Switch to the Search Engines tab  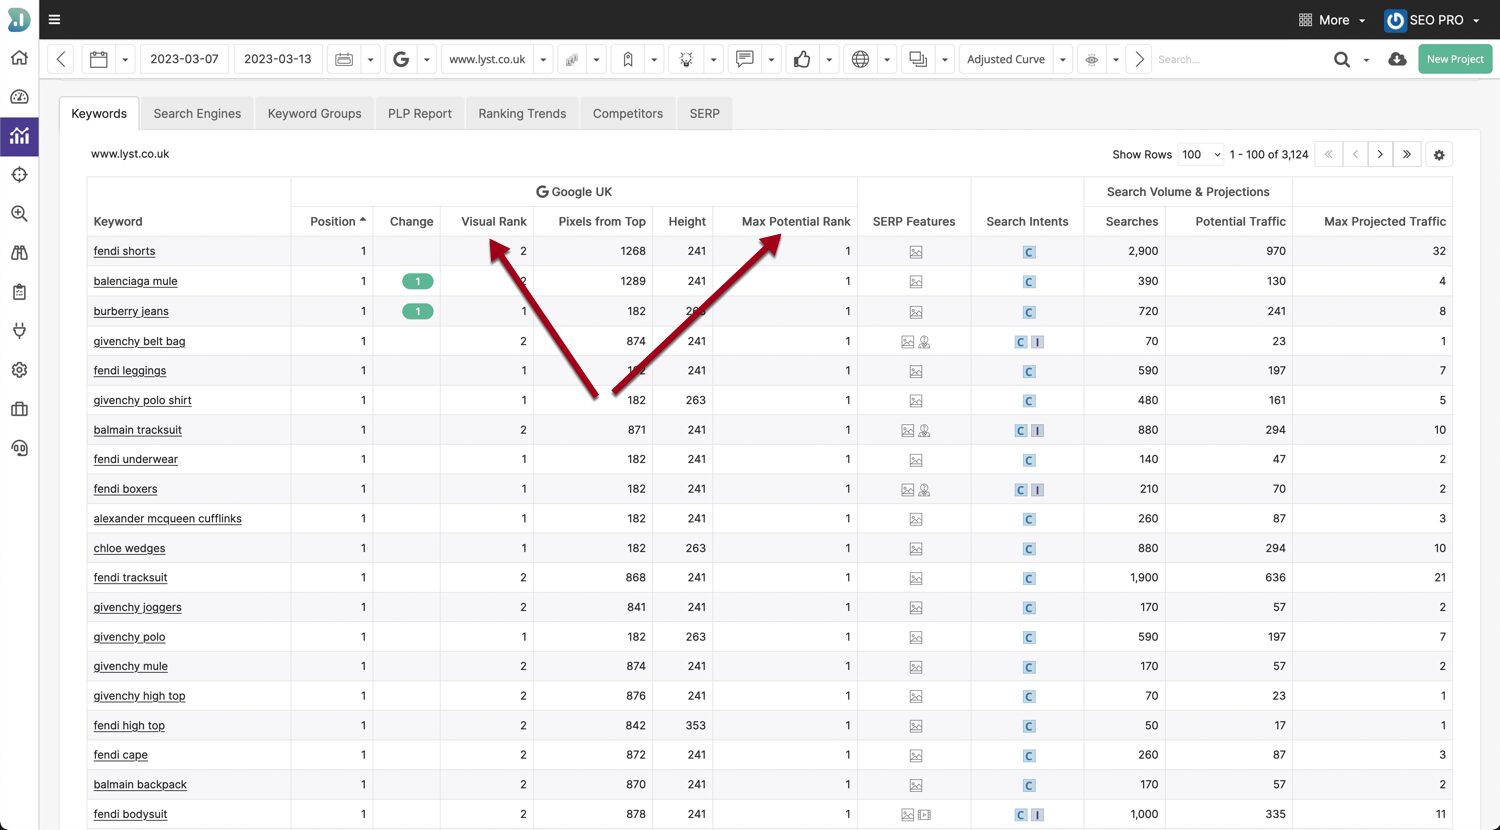(x=197, y=113)
